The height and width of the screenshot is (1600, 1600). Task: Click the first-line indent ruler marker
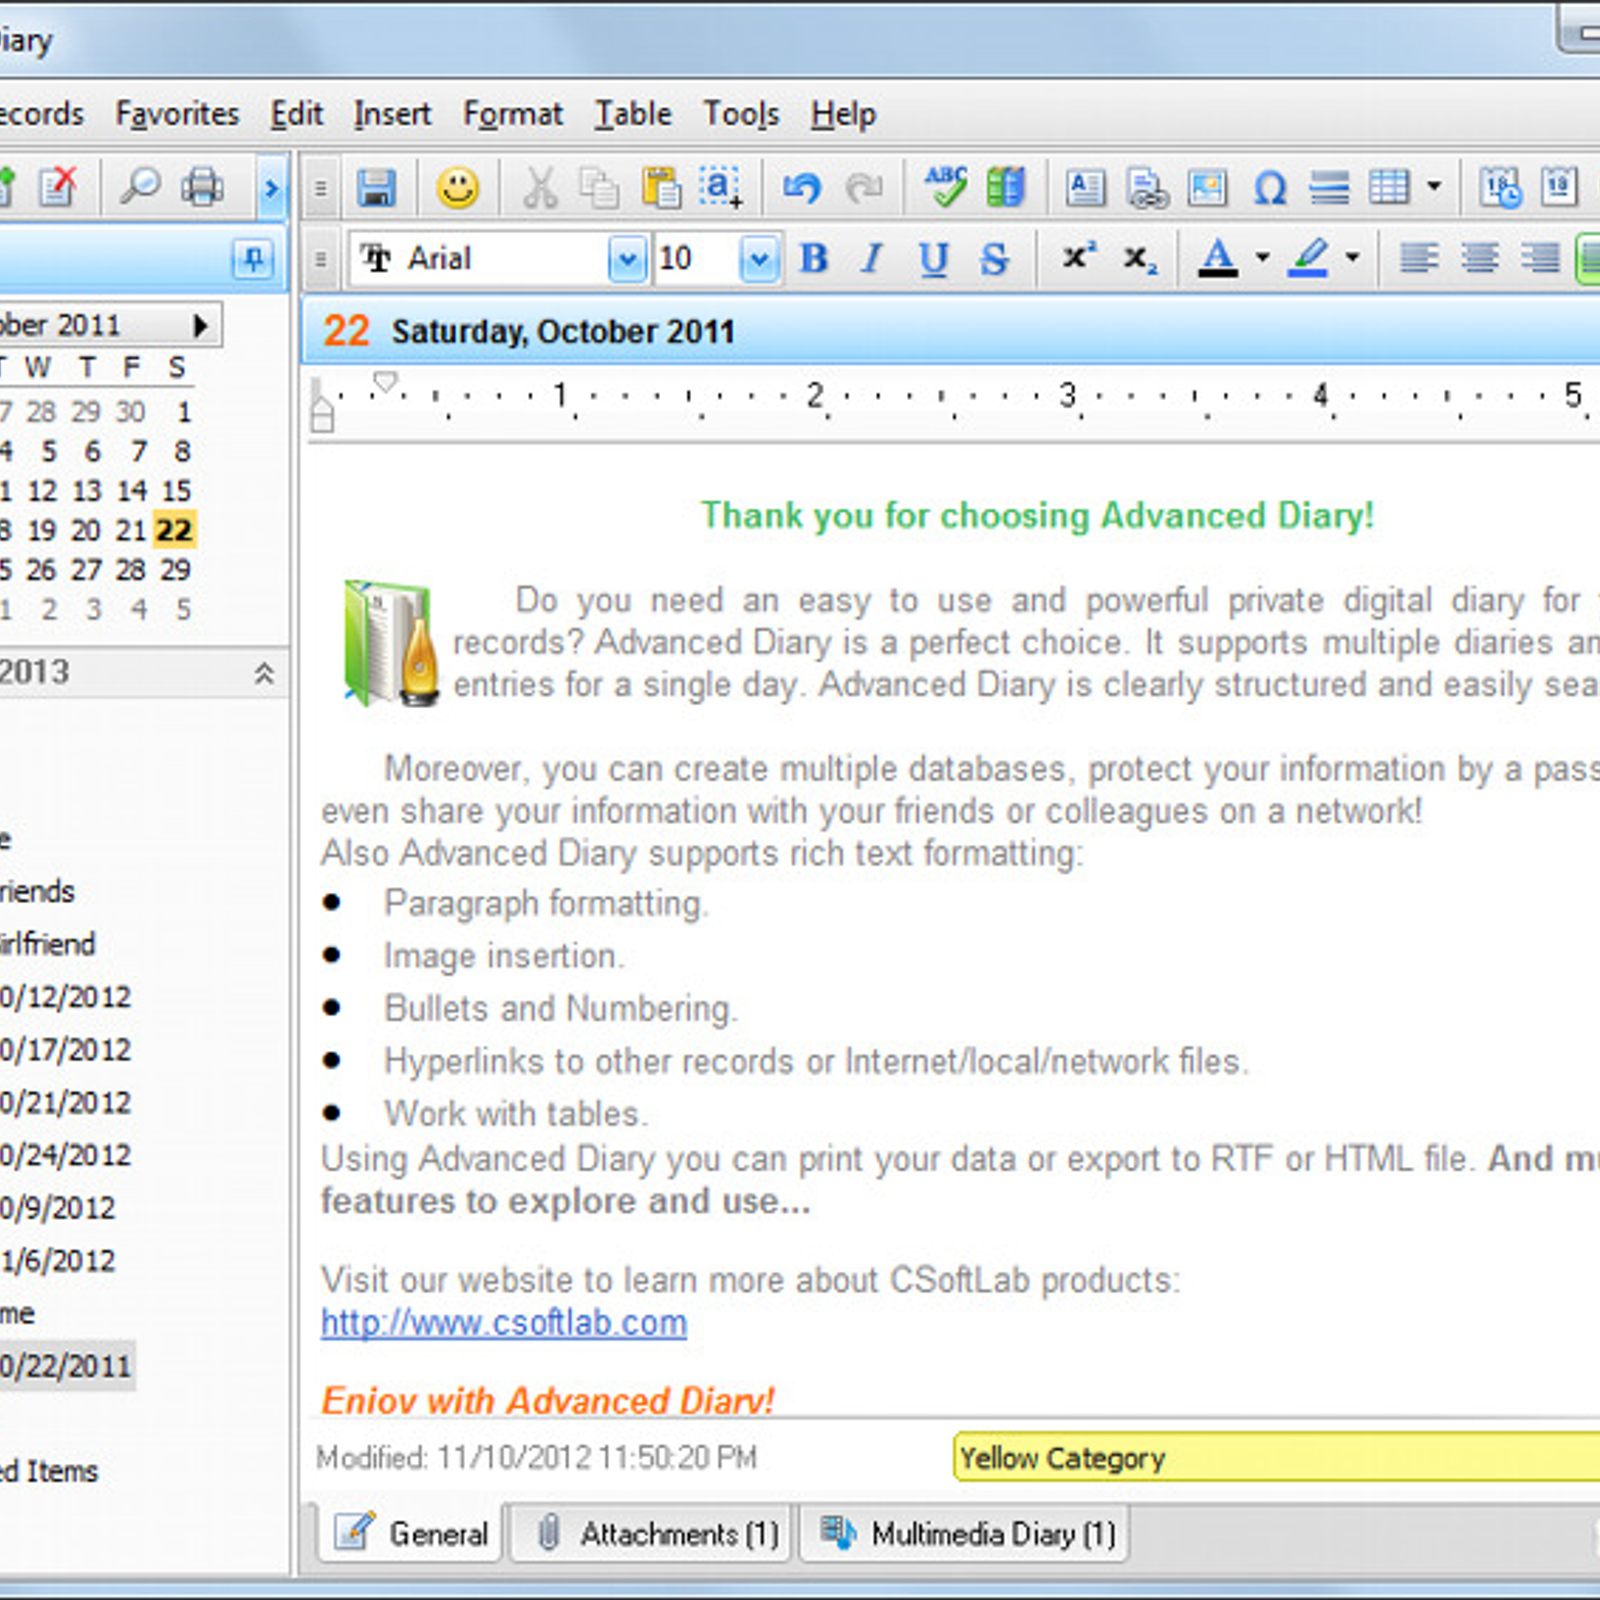[x=385, y=381]
